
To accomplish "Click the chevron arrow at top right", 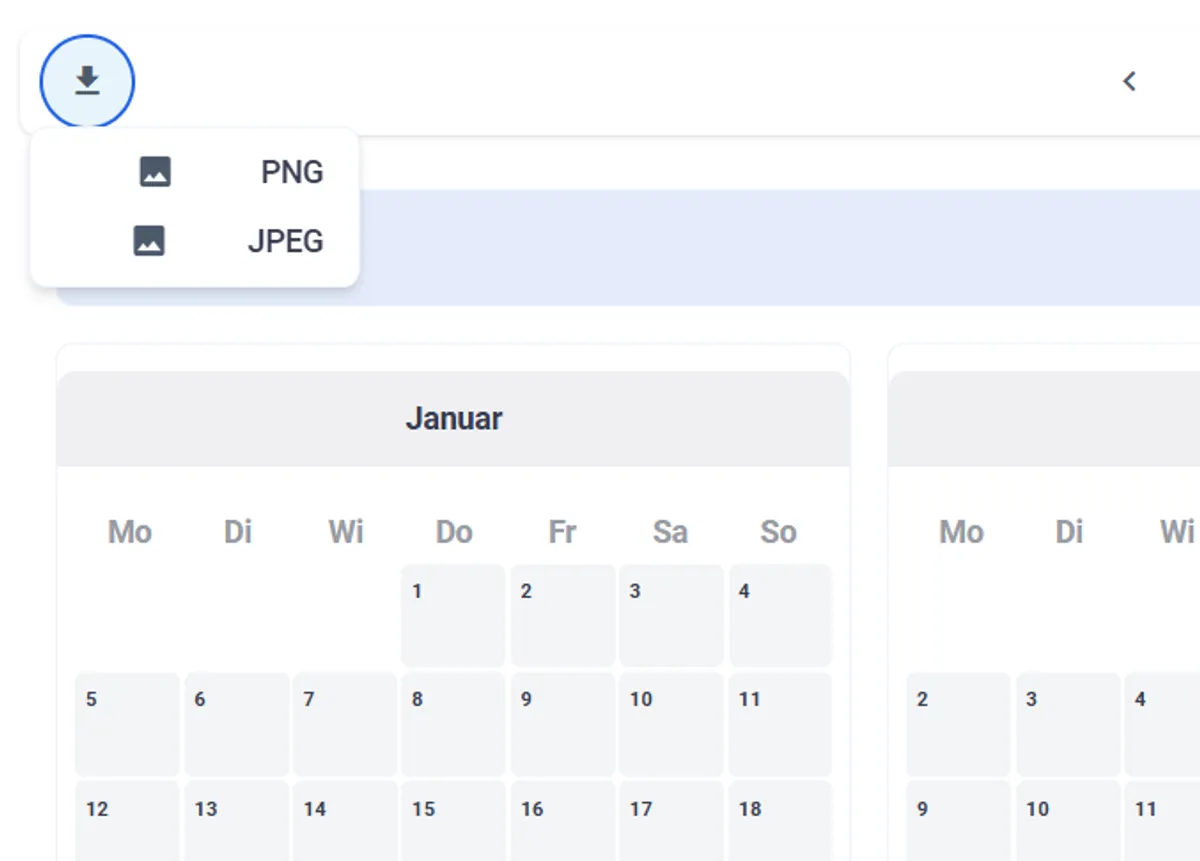I will click(x=1129, y=81).
